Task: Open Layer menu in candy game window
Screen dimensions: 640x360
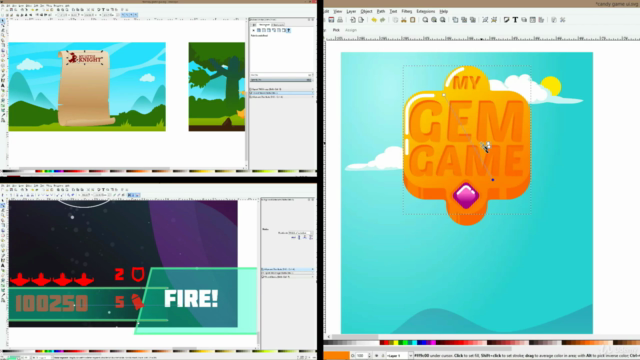Action: pos(351,11)
